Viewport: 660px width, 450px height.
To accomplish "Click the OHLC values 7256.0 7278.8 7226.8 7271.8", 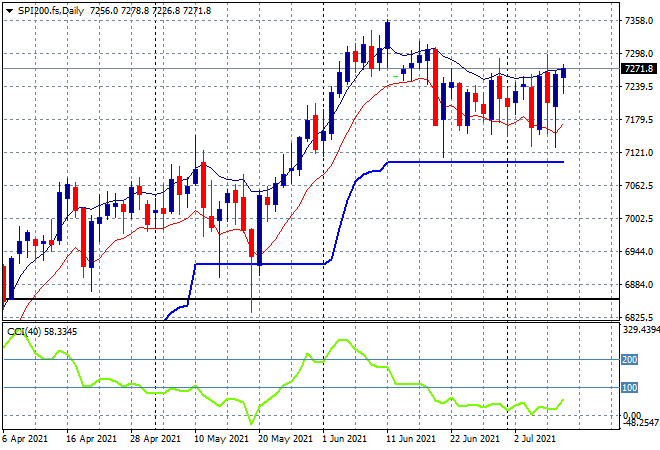I will [x=150, y=11].
